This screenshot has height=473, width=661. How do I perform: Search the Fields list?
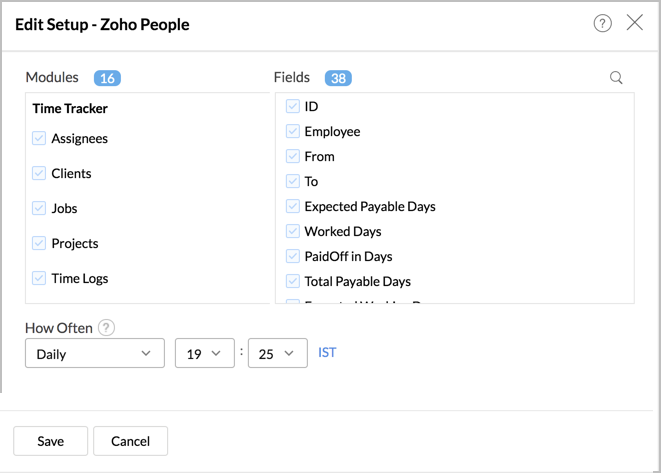coord(616,78)
